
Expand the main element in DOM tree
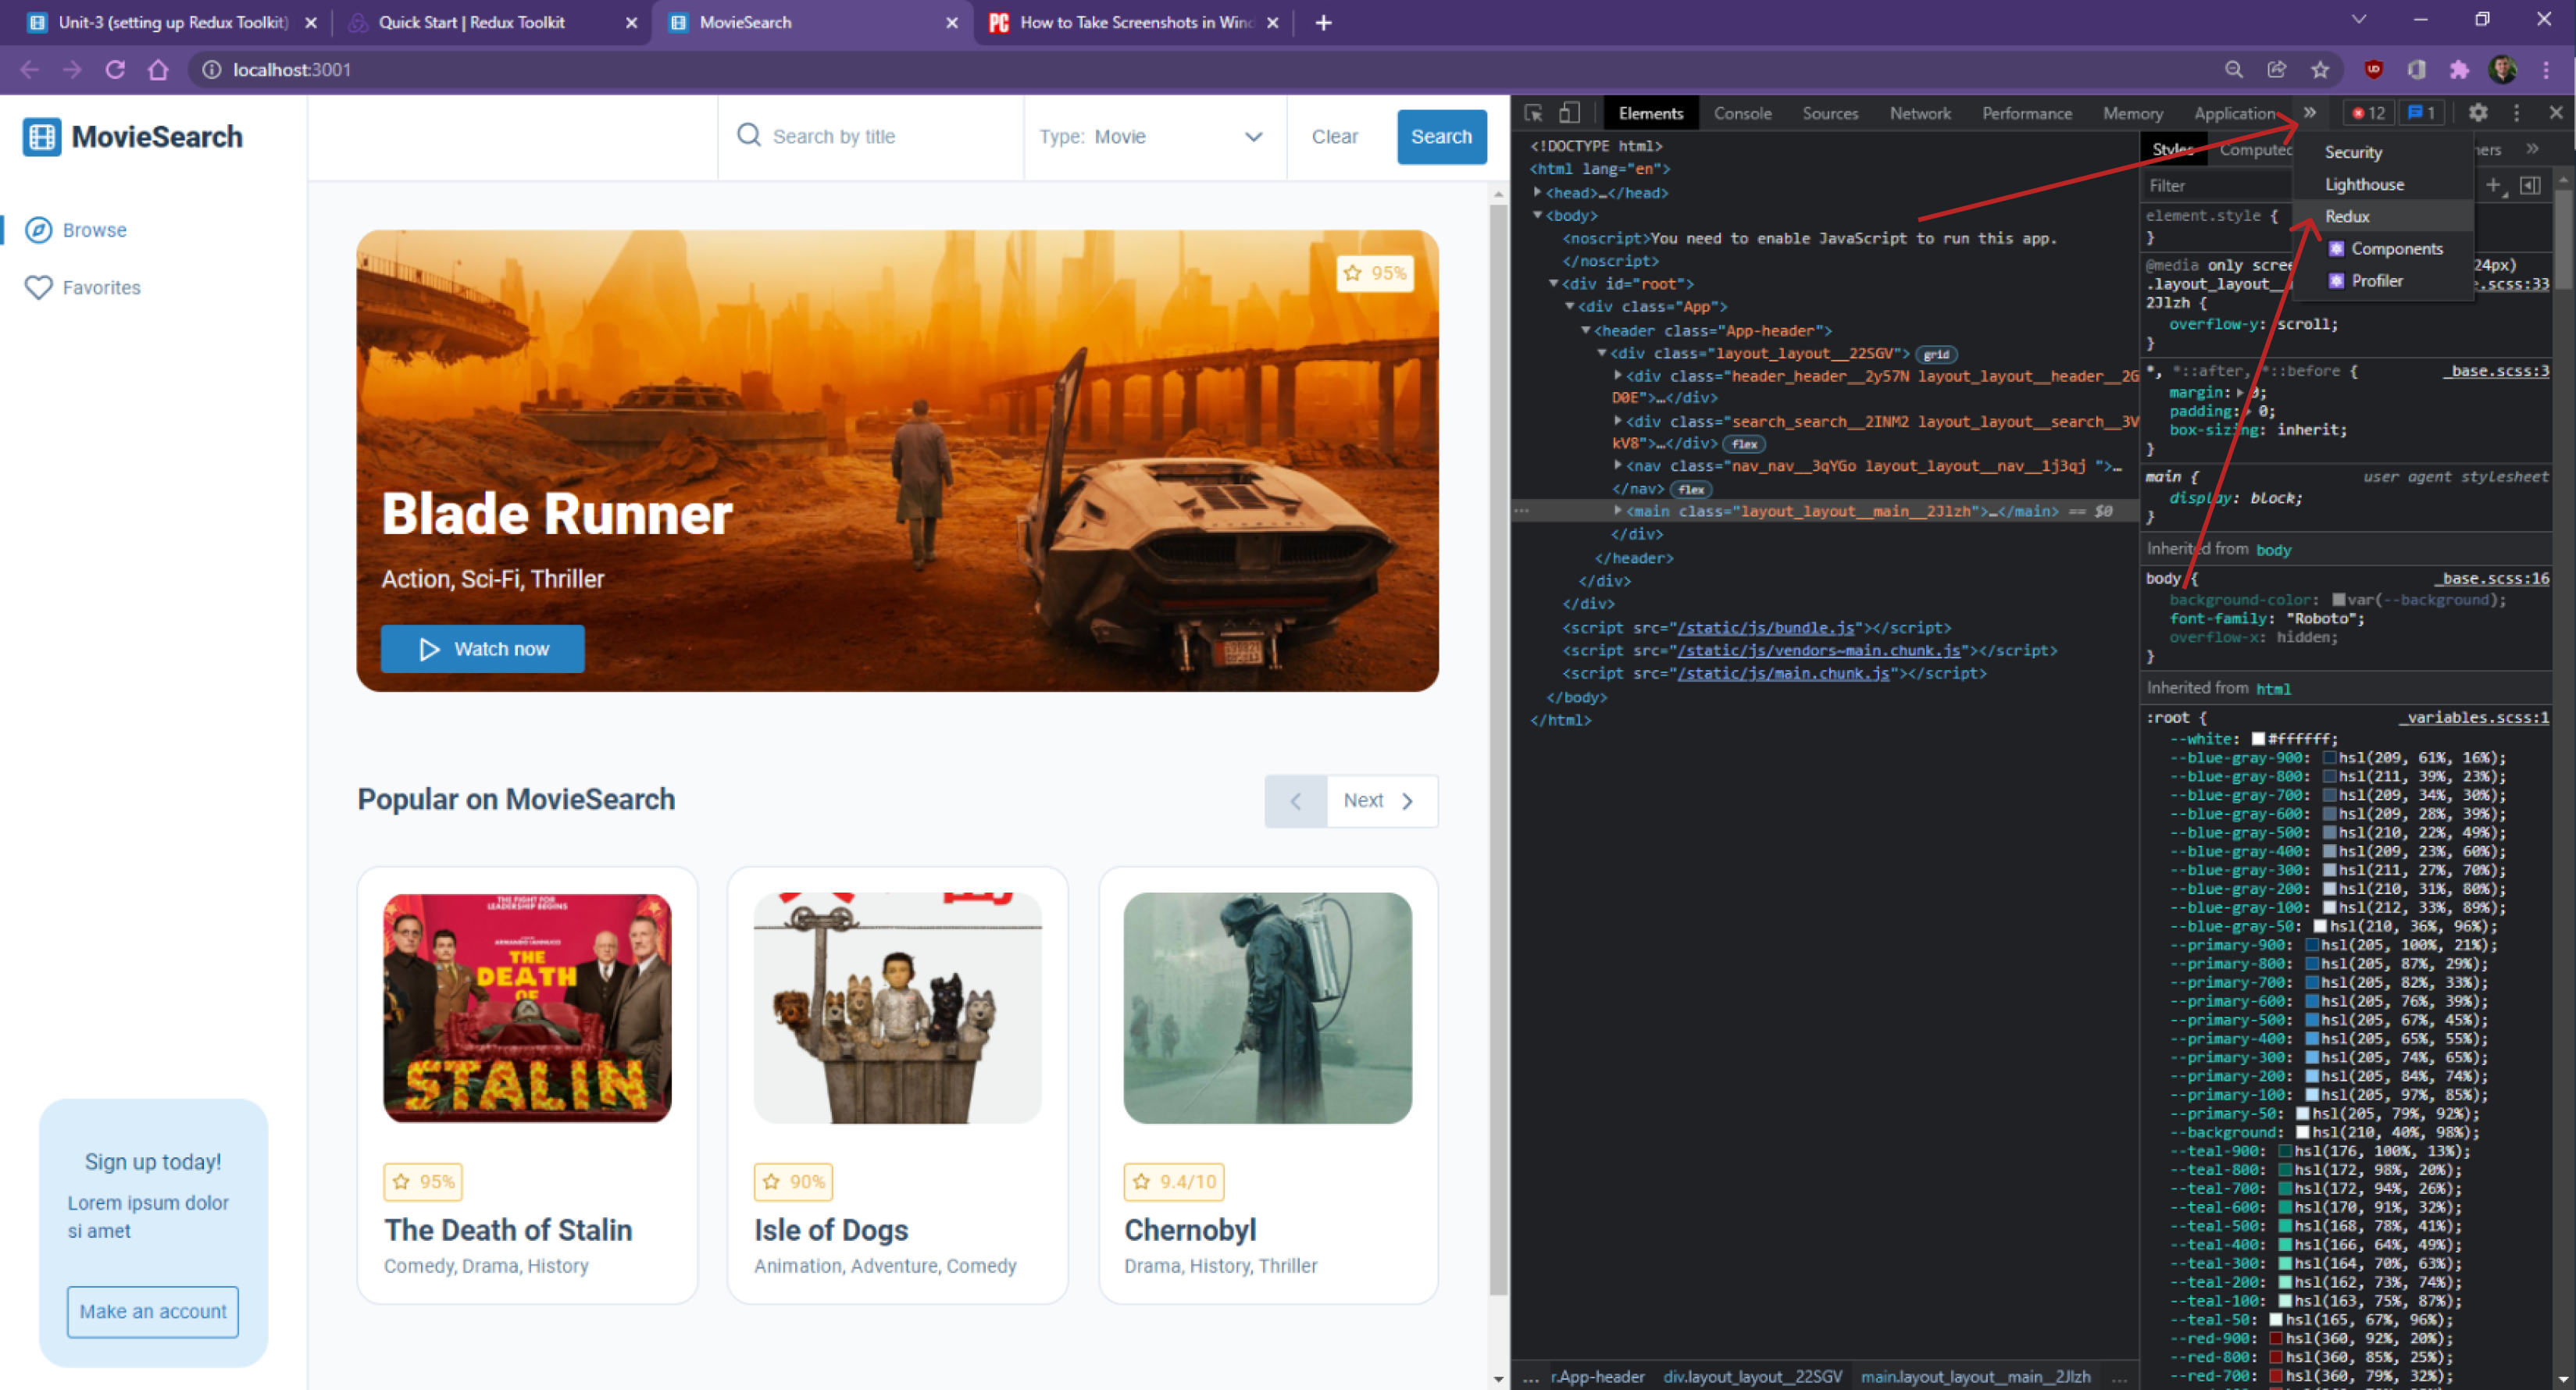point(1619,511)
